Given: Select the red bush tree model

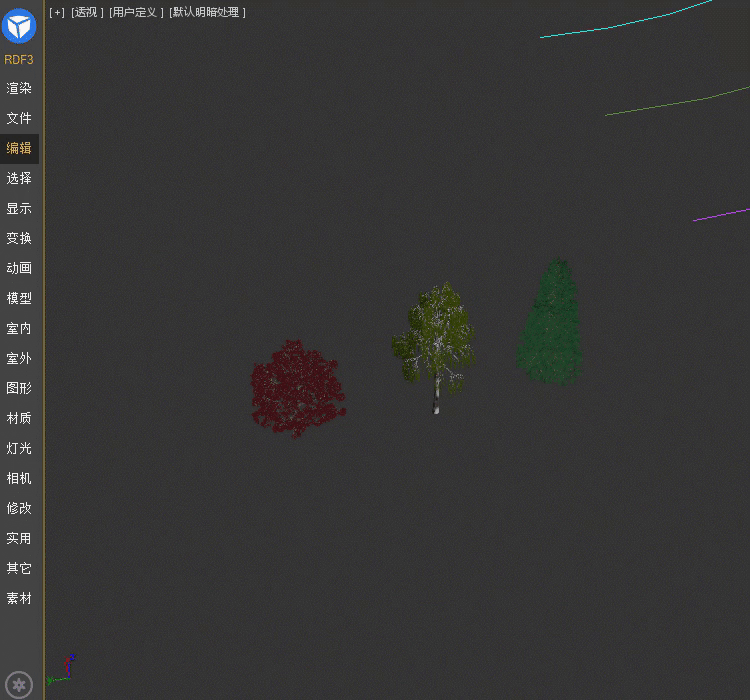Looking at the screenshot, I should point(298,389).
